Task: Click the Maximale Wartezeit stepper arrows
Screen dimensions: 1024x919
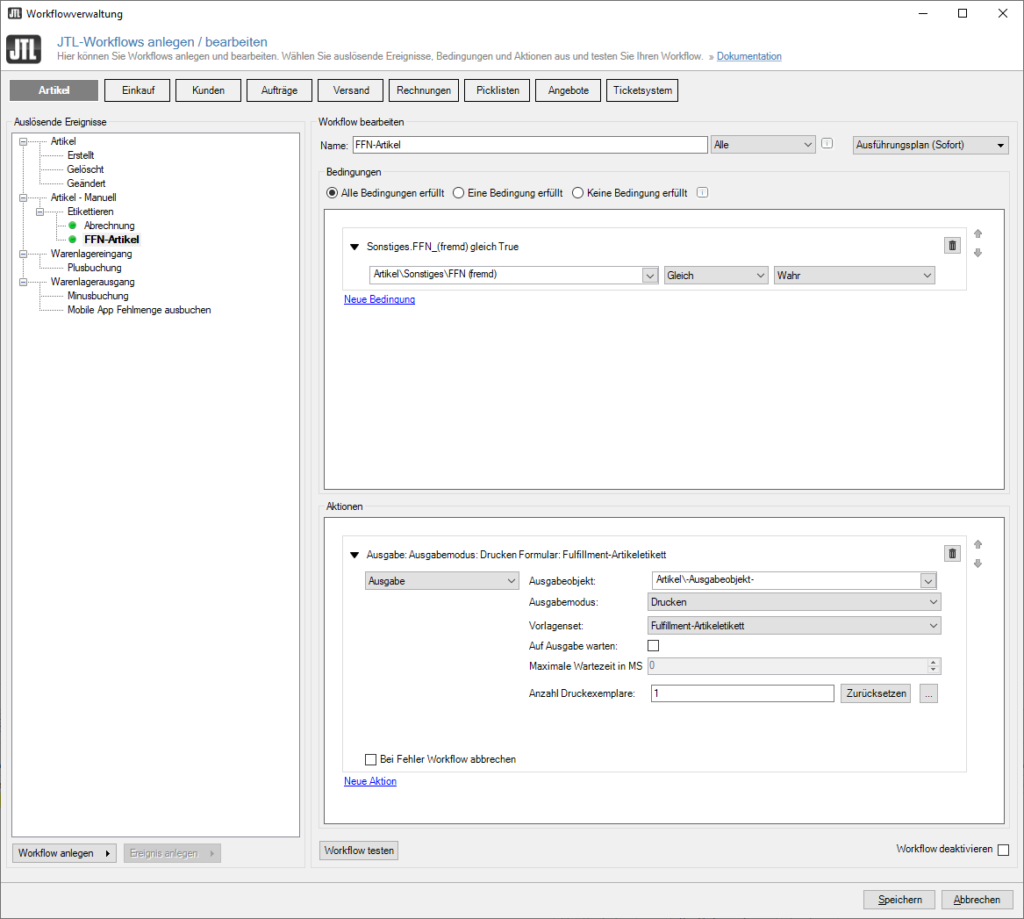Action: click(931, 666)
